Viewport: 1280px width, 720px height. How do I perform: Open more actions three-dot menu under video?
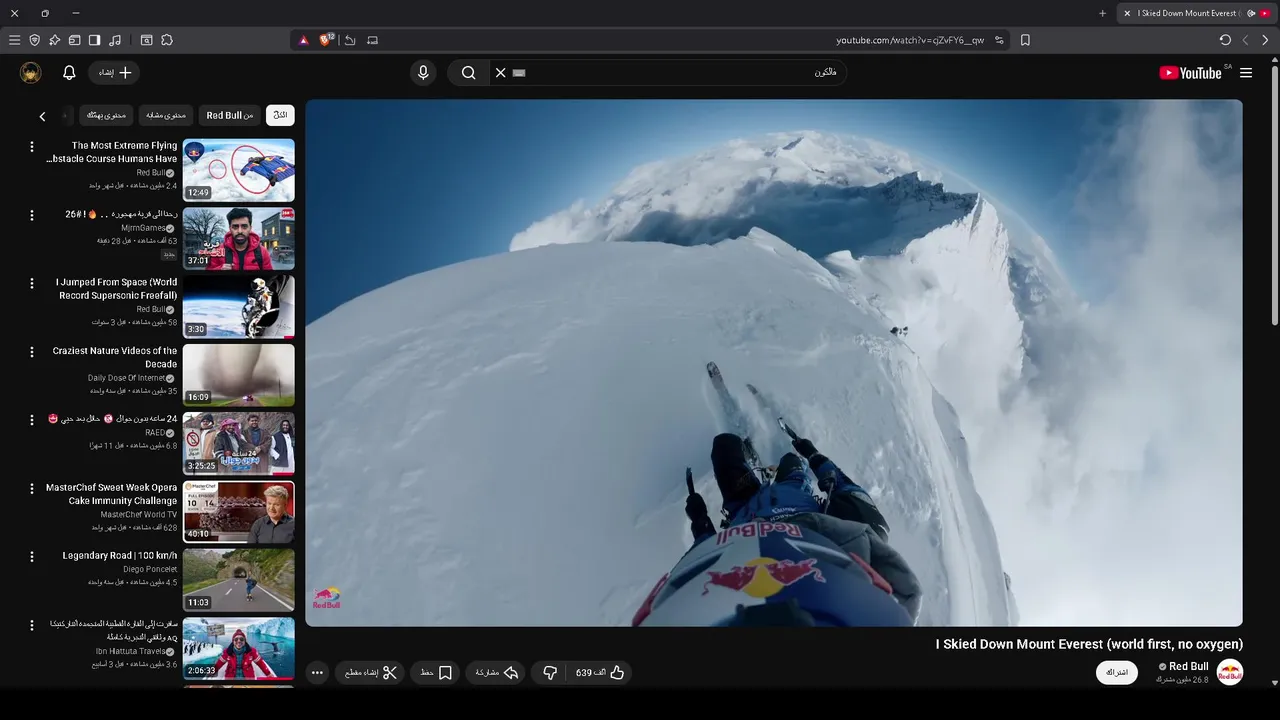coord(317,673)
